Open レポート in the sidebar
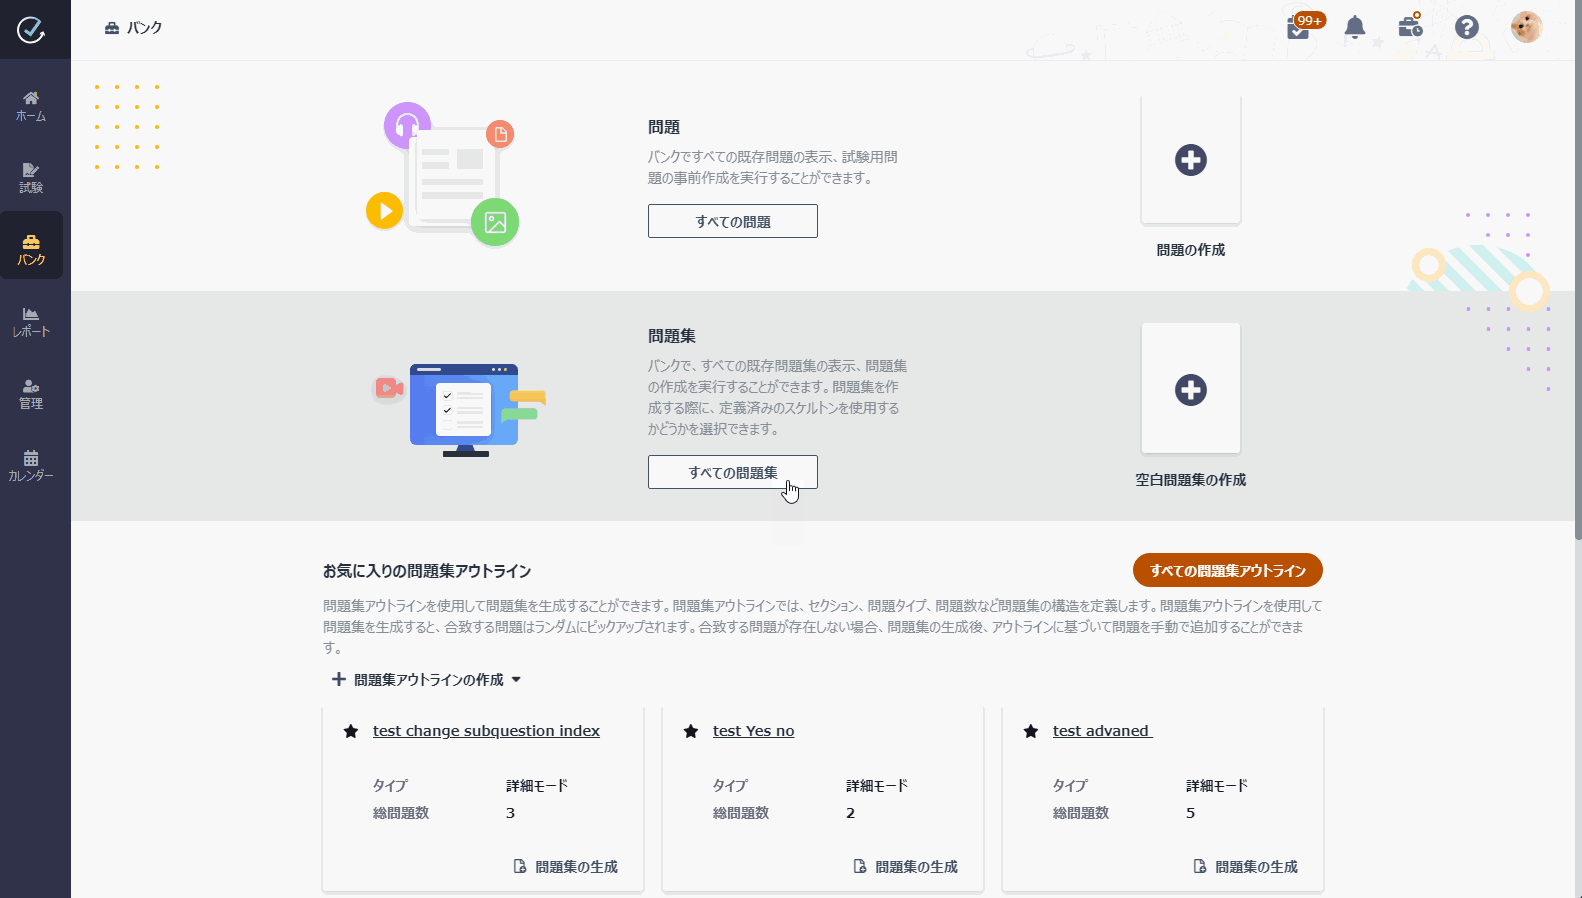The height and width of the screenshot is (898, 1582). [31, 321]
